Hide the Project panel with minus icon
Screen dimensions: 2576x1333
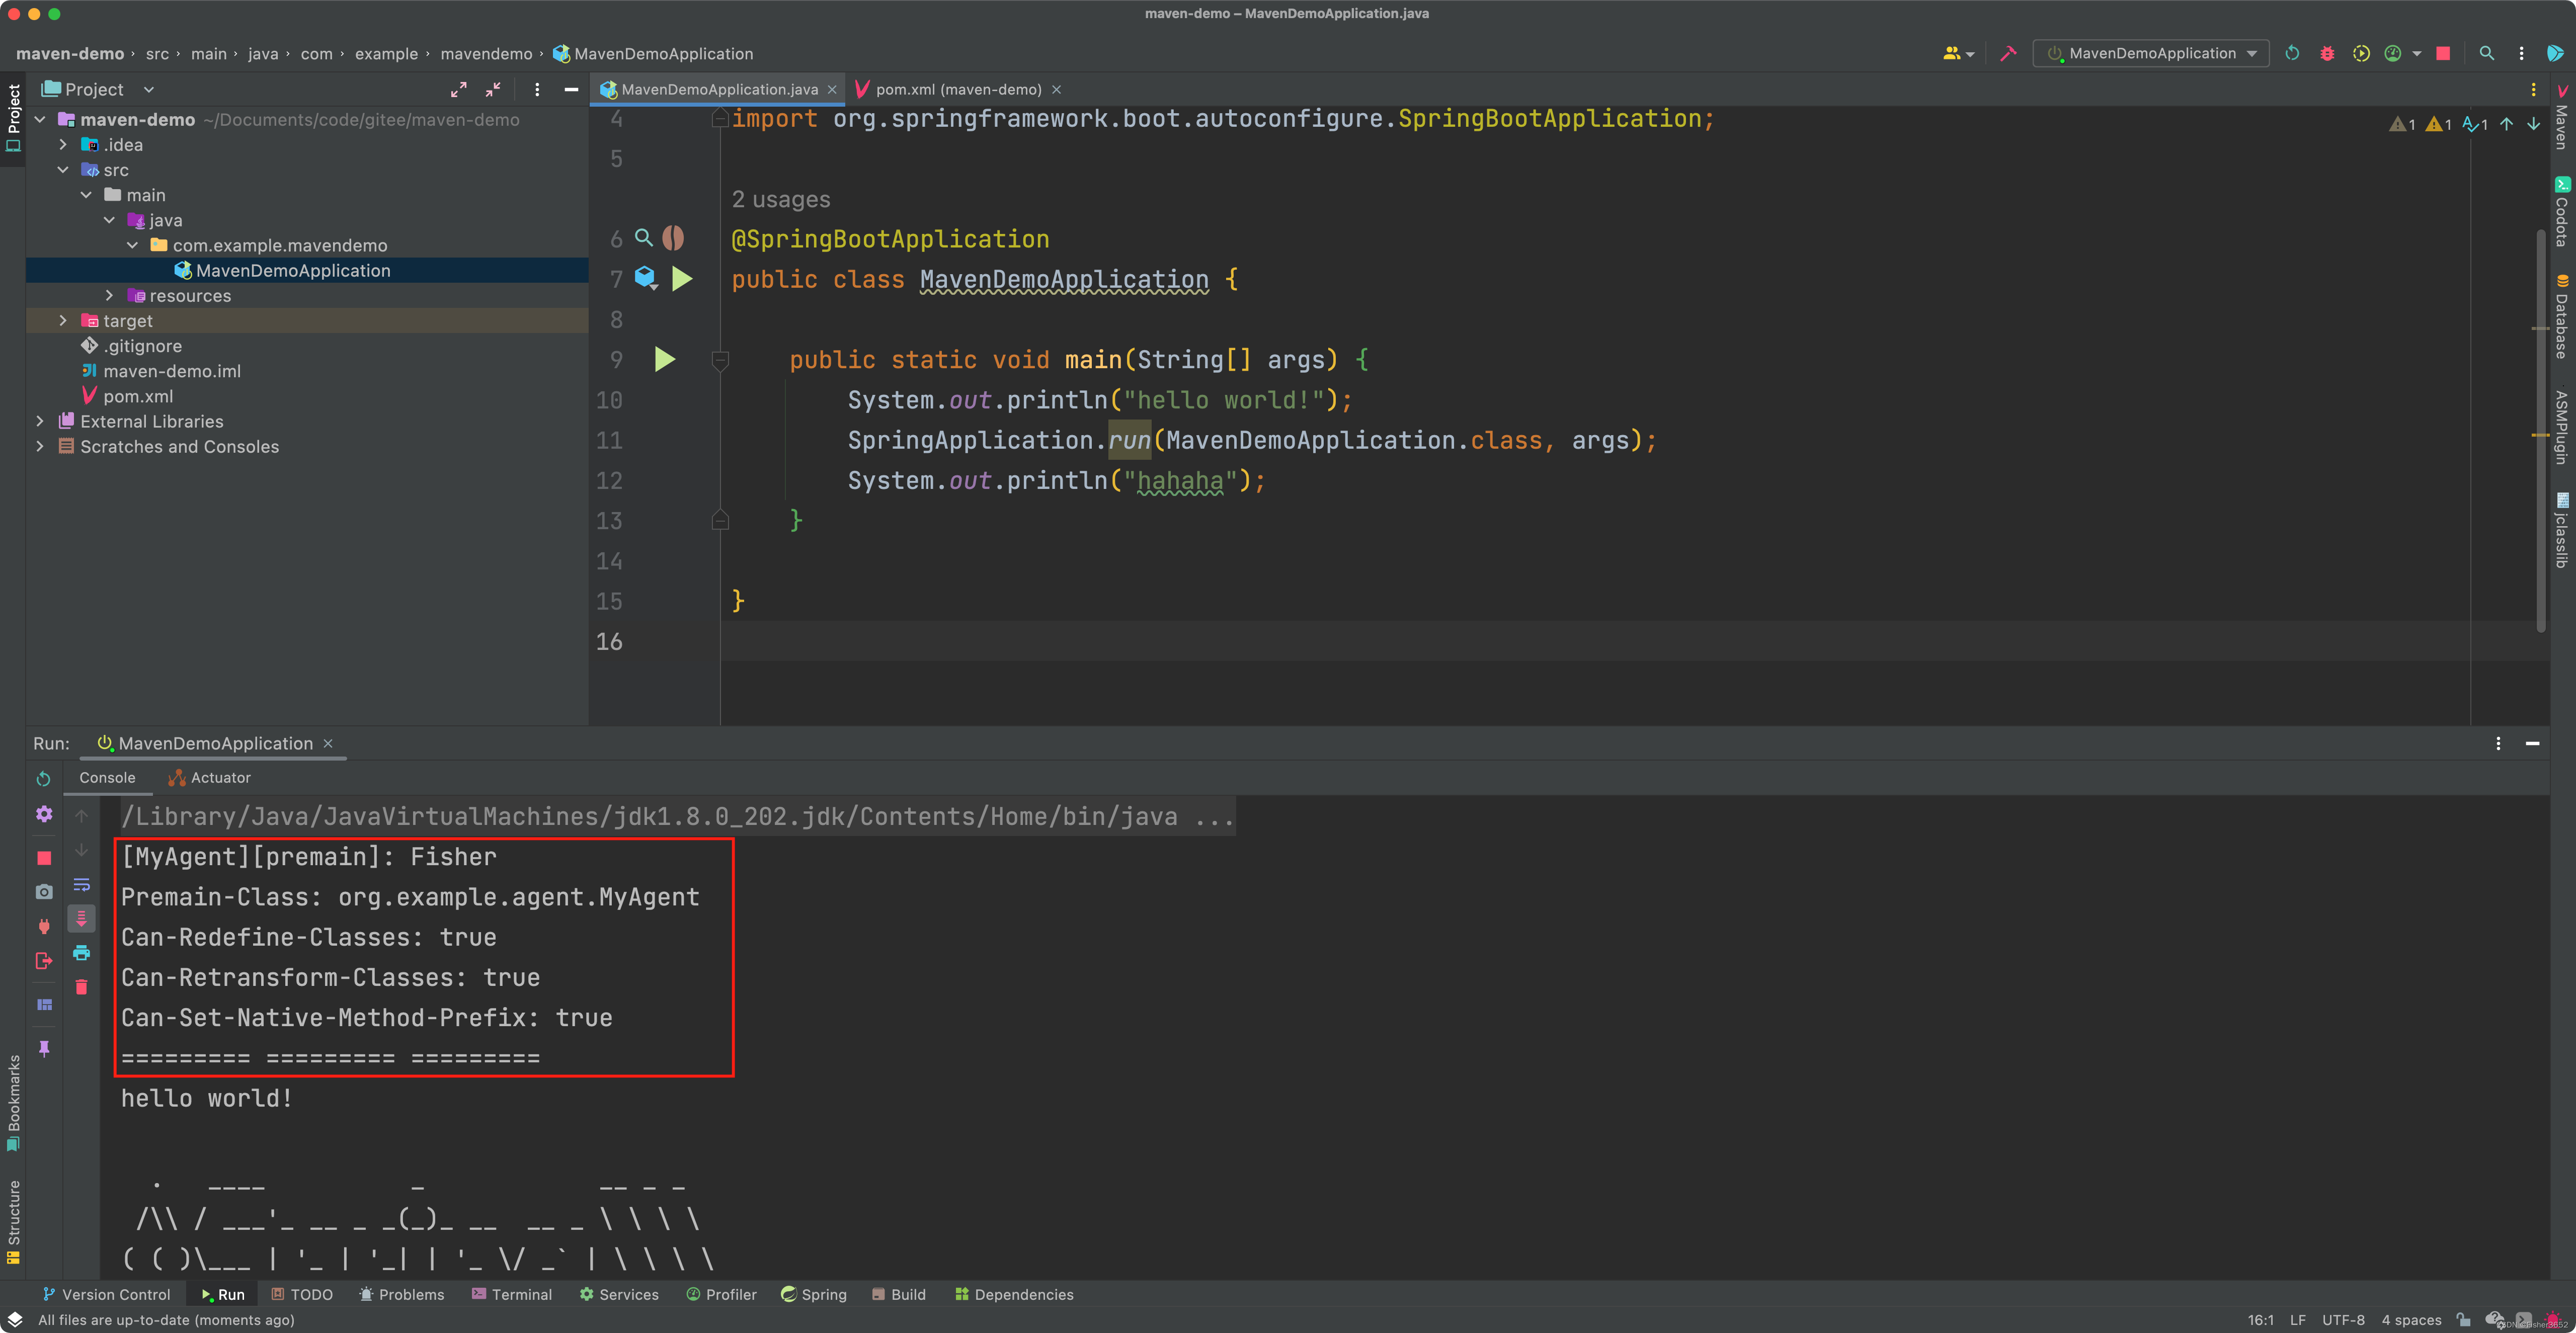tap(571, 89)
